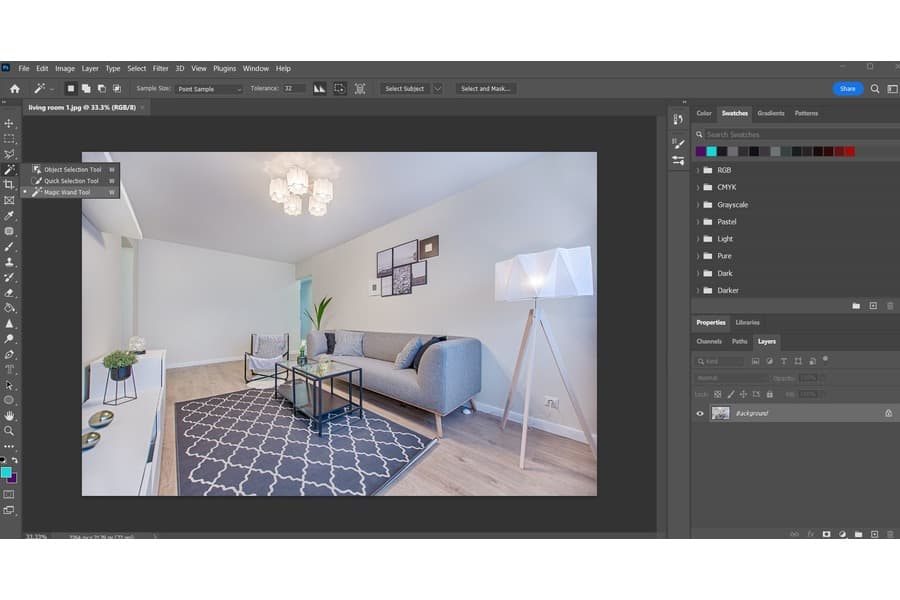
Task: Choose Intersect with Selection mode
Action: (x=117, y=88)
